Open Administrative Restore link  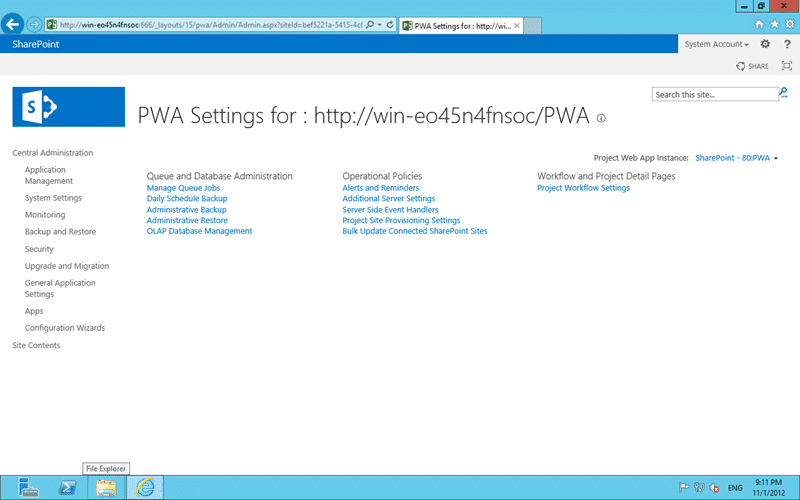point(187,220)
